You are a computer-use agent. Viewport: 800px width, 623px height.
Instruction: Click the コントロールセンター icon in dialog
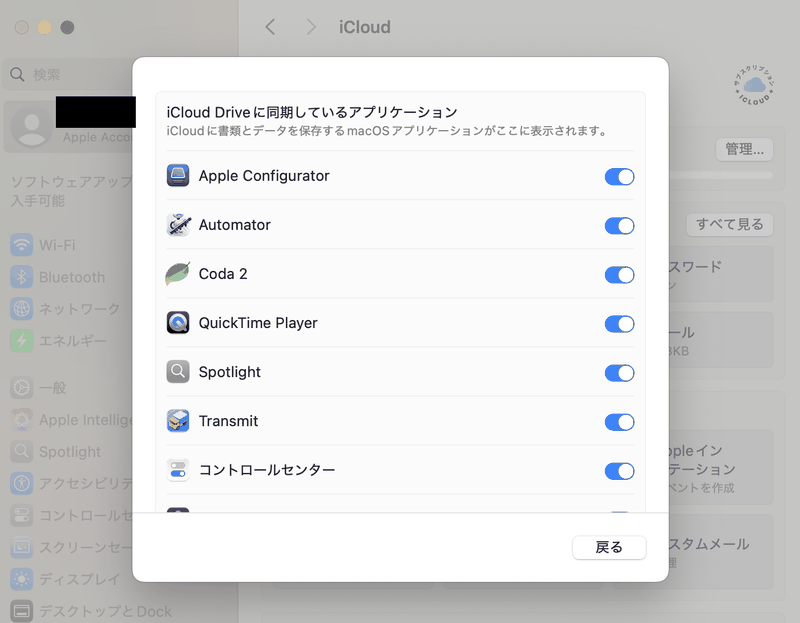tap(178, 469)
